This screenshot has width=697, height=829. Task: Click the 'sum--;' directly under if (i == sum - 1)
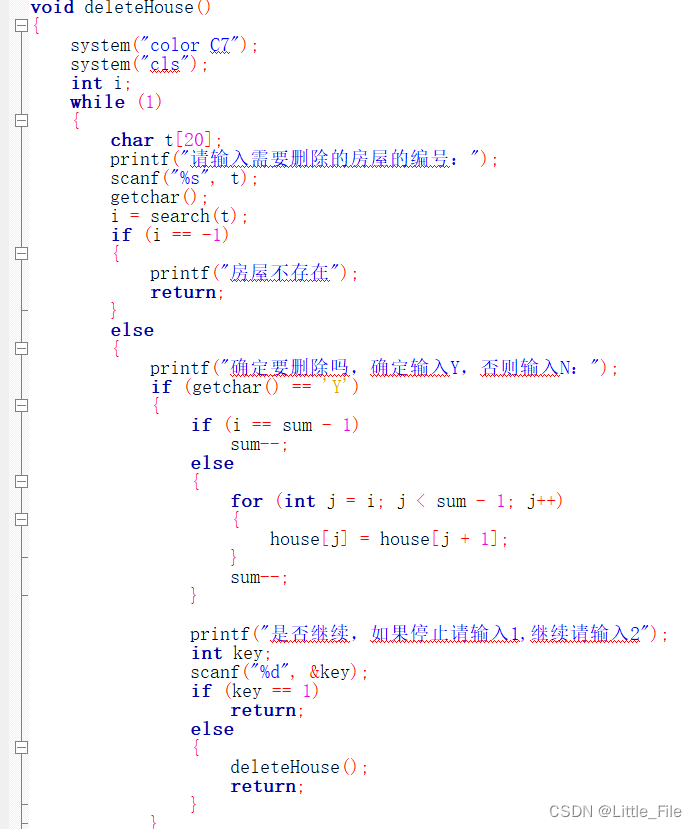259,445
